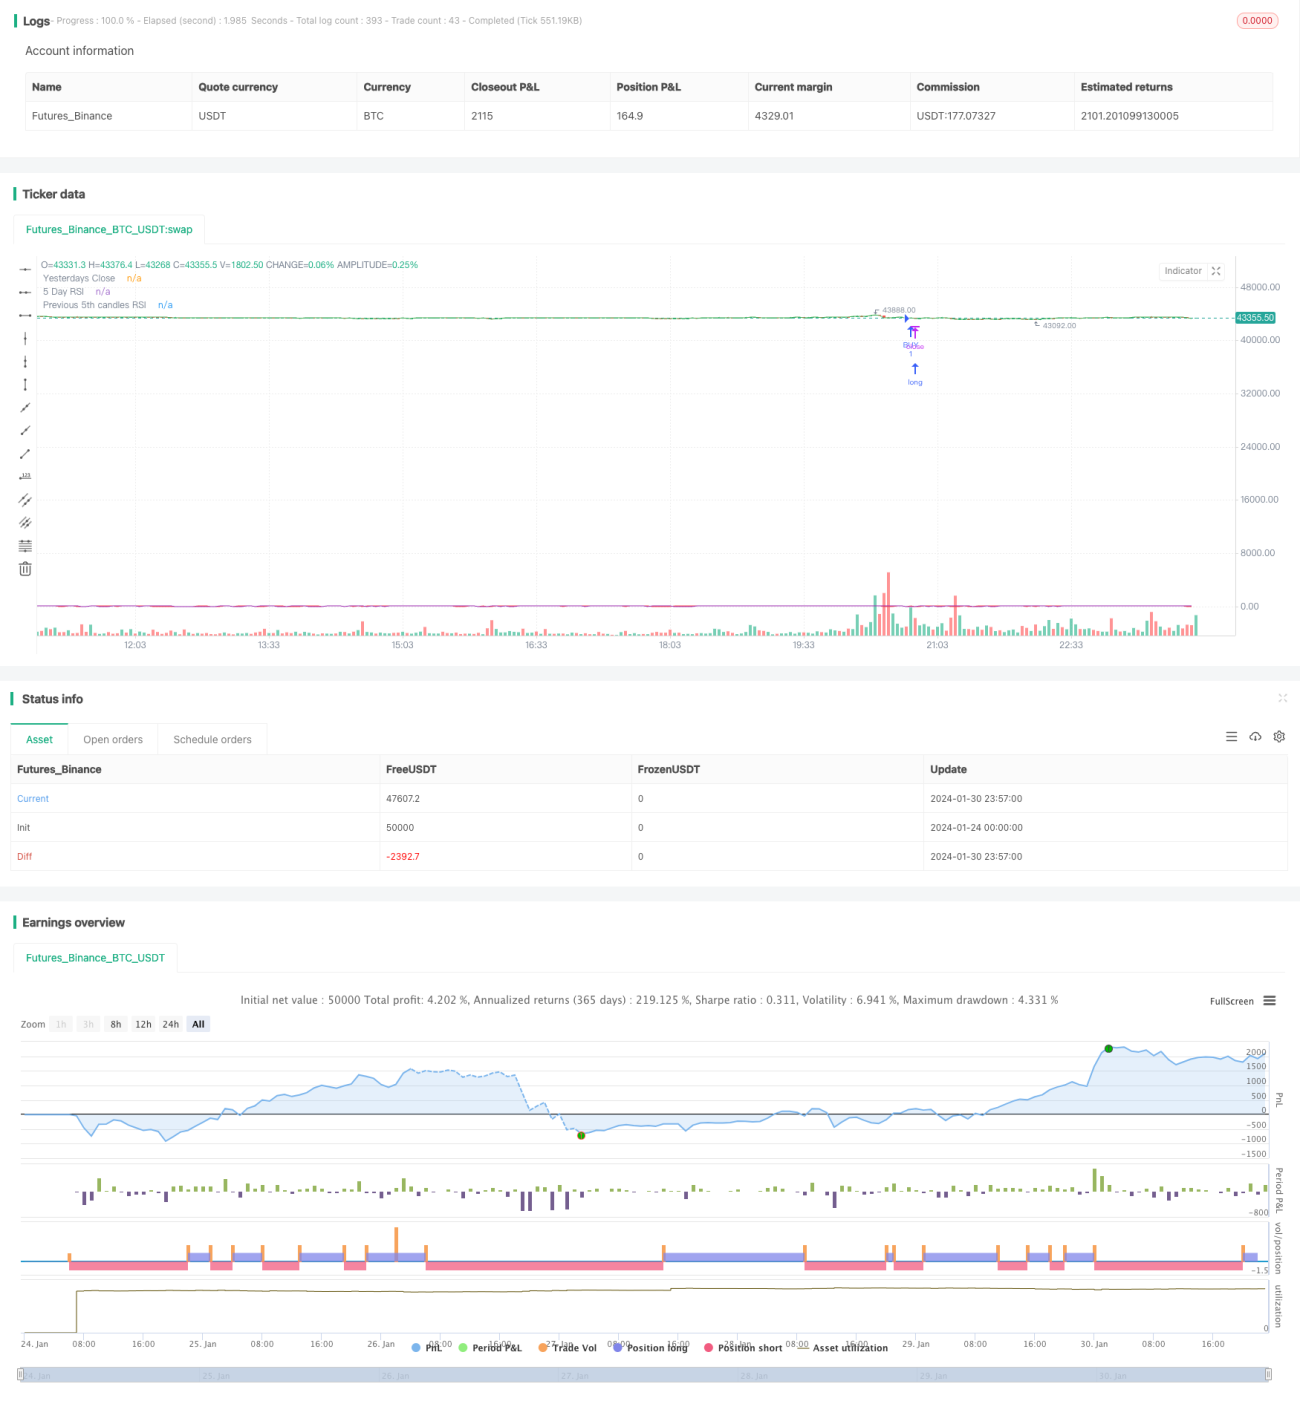Image resolution: width=1300 pixels, height=1404 pixels.
Task: Select the Fibonacci retracement lines tool
Action: [25, 545]
